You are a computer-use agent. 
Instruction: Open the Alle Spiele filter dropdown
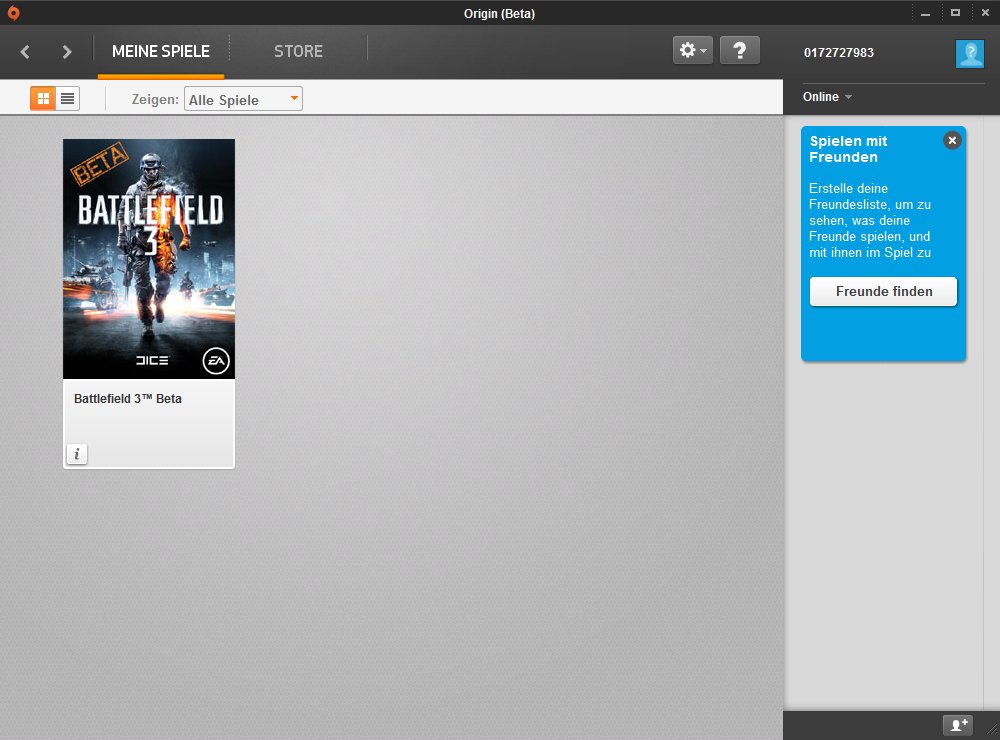(x=243, y=99)
